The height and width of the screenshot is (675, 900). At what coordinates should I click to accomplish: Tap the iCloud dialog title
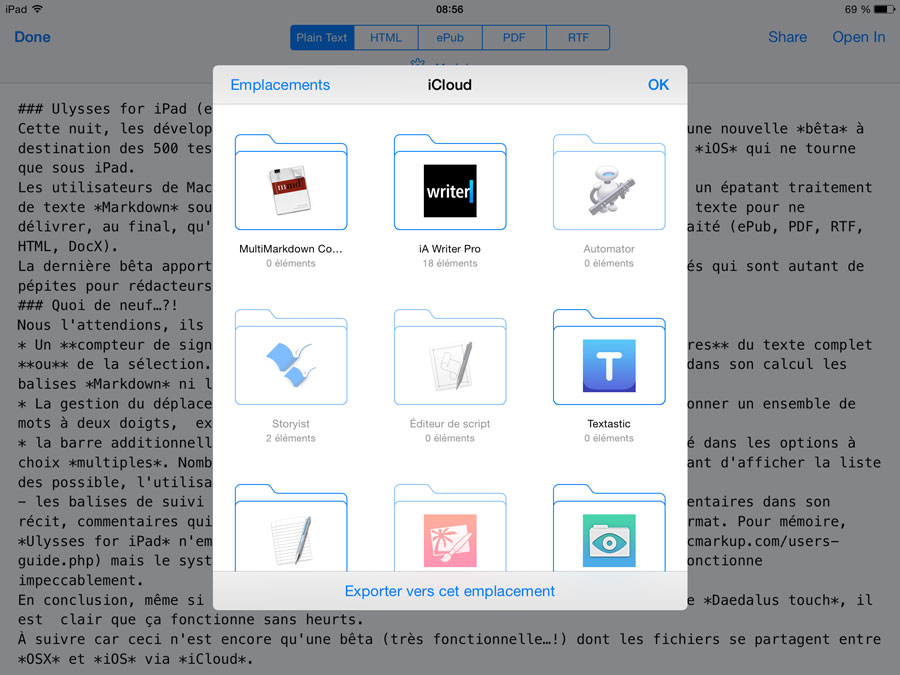coord(450,85)
